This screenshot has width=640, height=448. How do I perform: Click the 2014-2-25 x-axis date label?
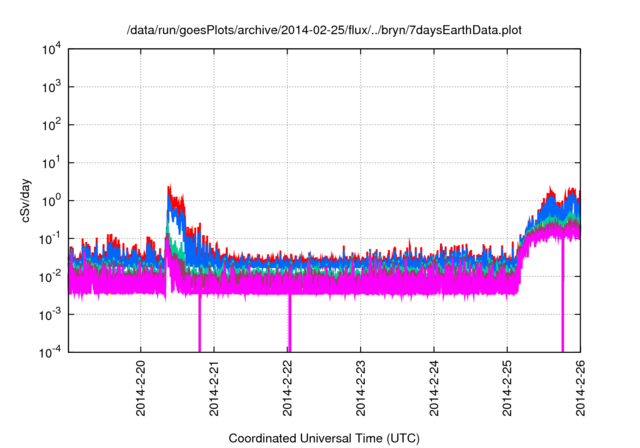[507, 388]
